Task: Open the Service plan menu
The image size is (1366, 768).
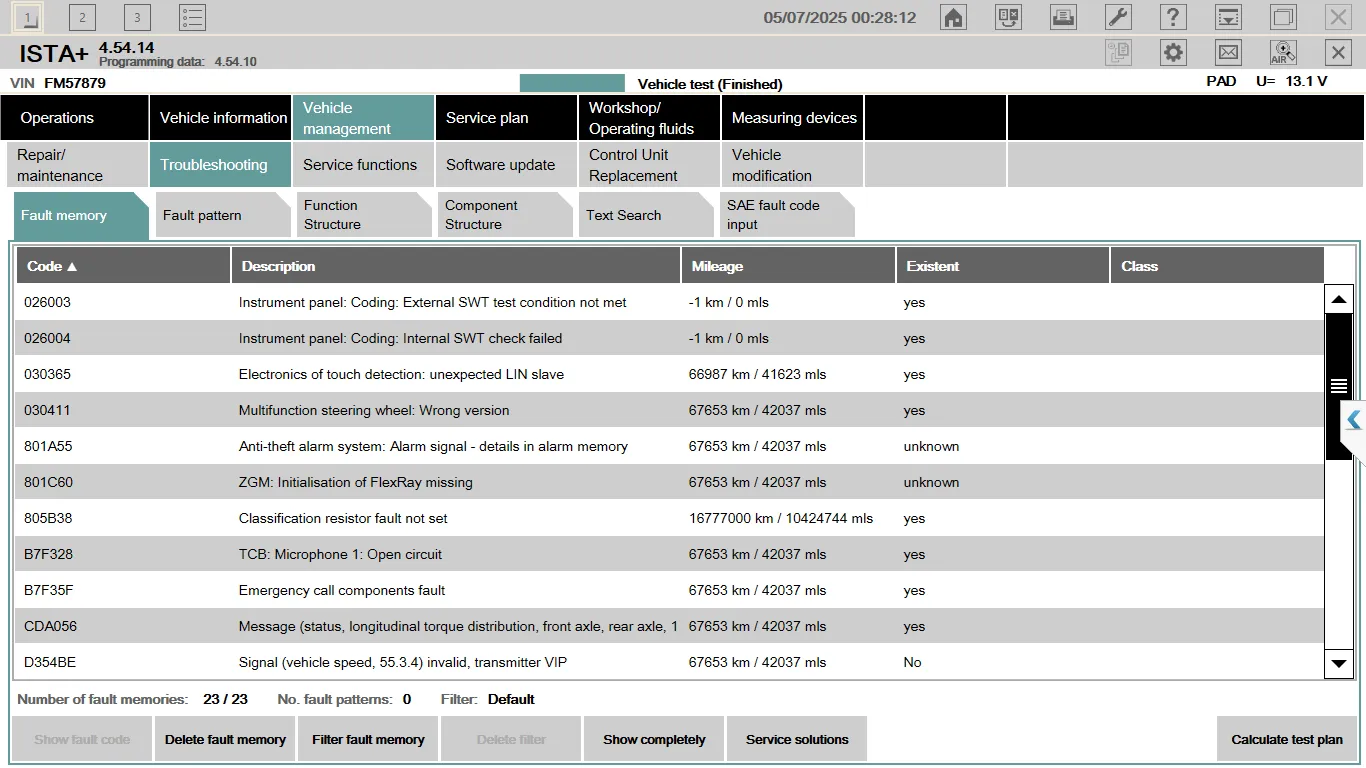Action: (506, 117)
